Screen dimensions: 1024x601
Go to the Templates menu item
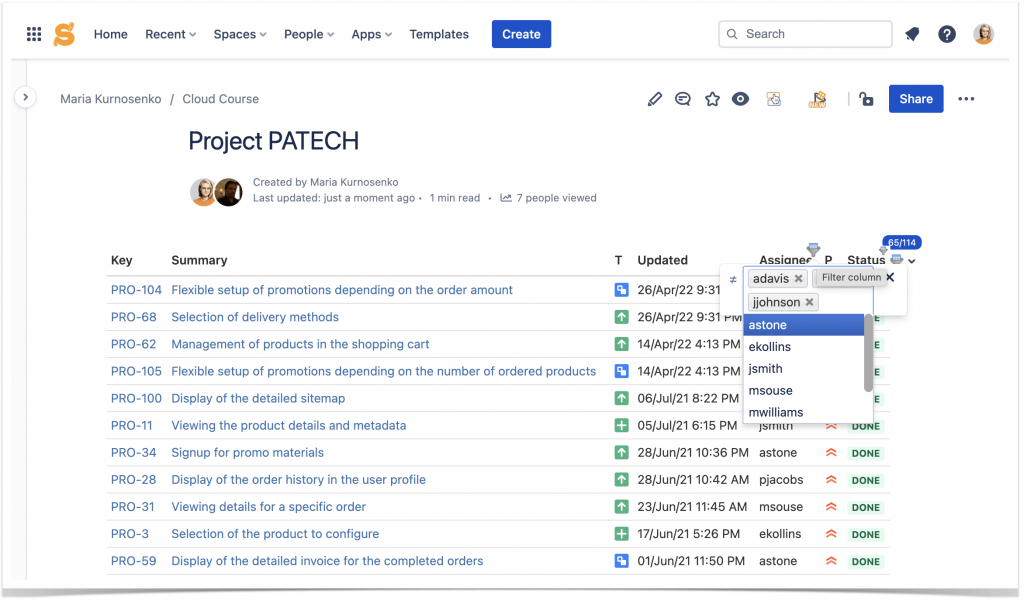point(438,33)
